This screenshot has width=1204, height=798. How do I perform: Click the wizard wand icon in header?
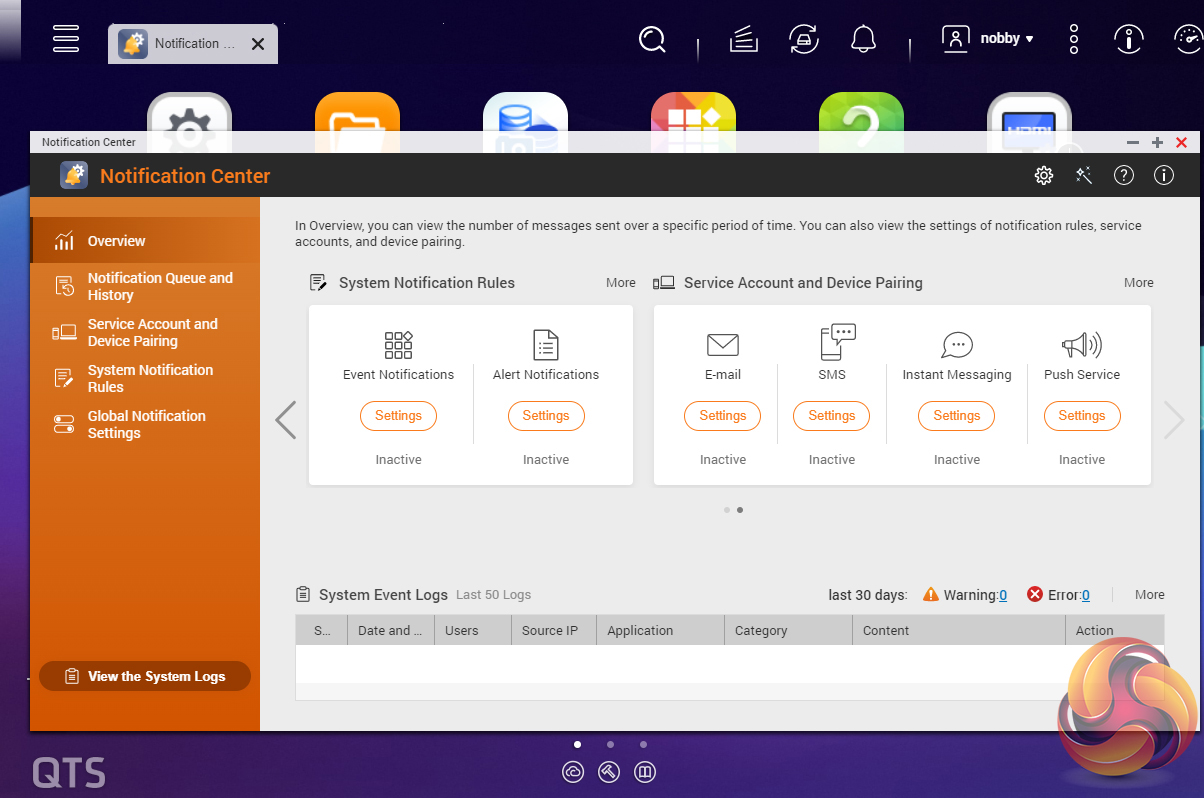click(x=1084, y=176)
